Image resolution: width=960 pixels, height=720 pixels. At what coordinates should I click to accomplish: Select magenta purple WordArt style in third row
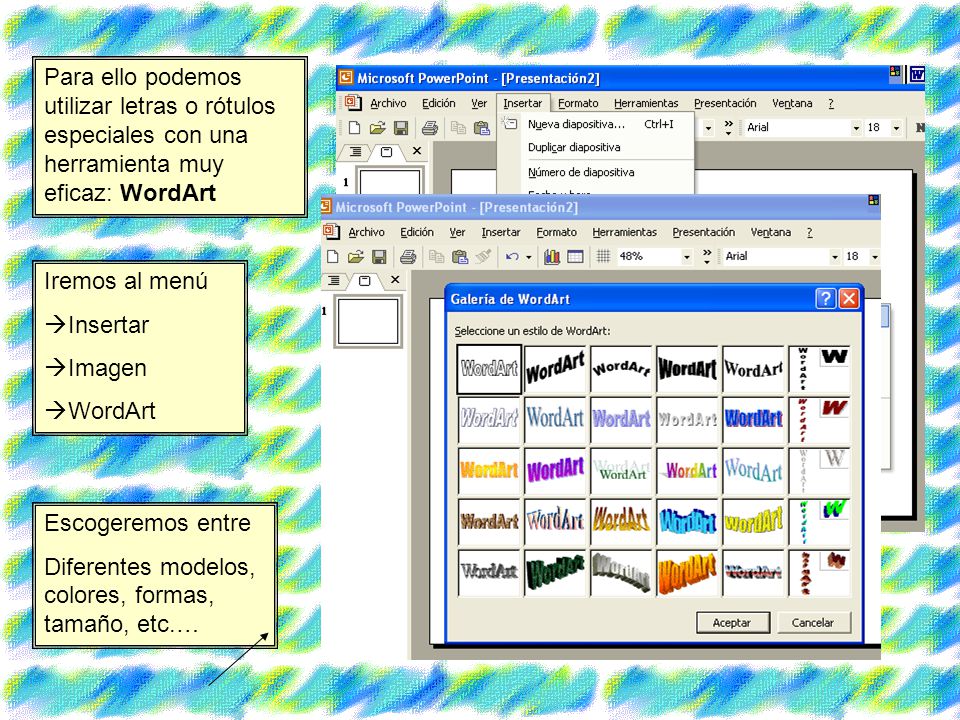point(555,470)
